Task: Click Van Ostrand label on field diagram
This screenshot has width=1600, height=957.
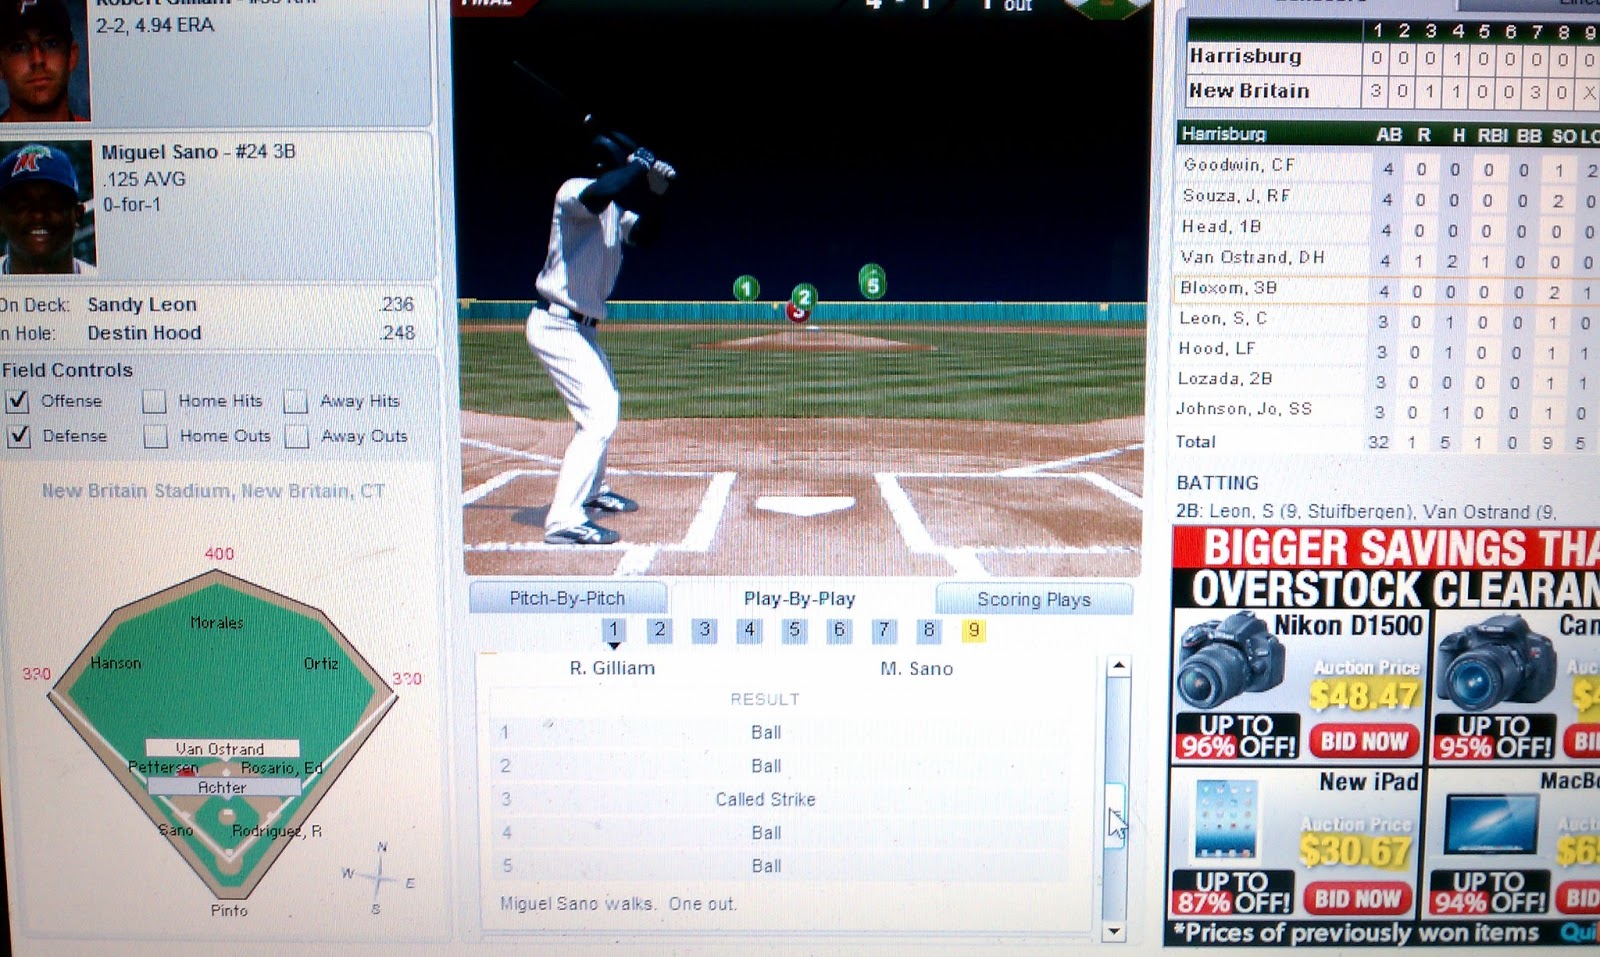Action: [x=221, y=749]
